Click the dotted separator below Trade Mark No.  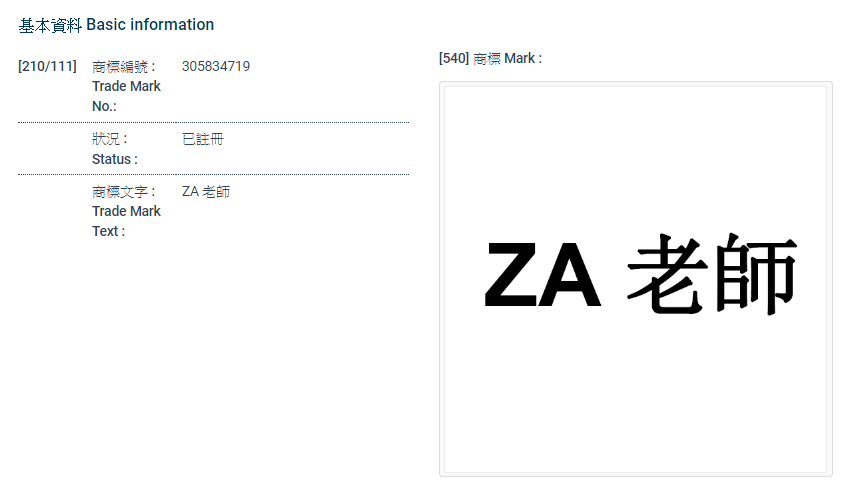coord(213,122)
